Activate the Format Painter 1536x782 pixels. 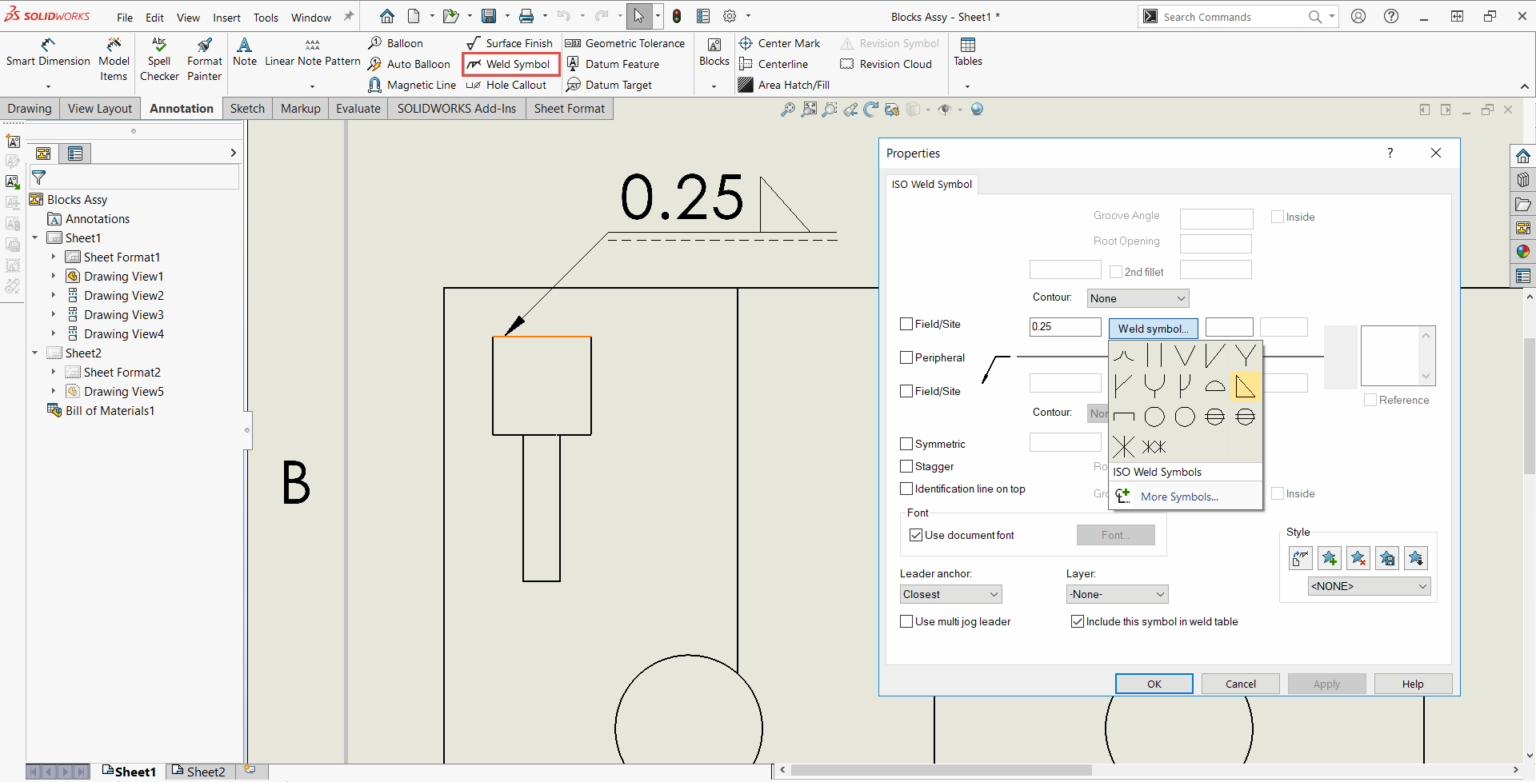204,58
